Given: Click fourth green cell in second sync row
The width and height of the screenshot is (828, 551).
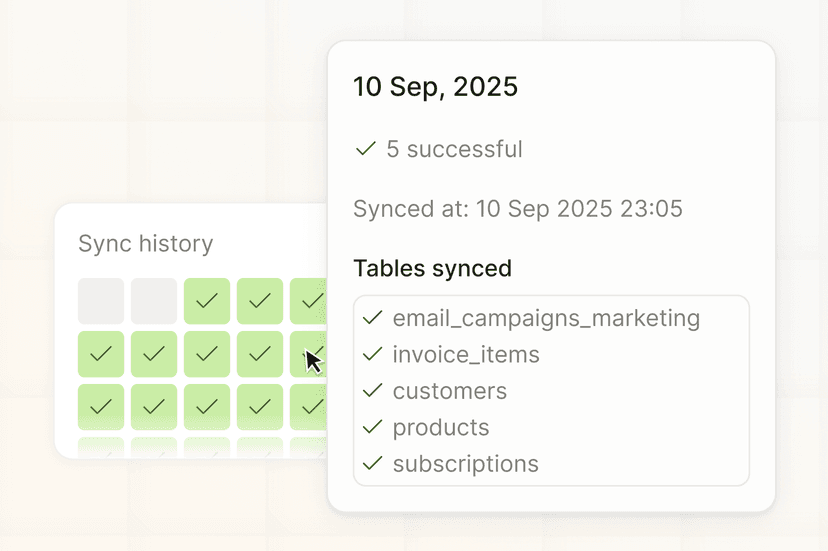Looking at the screenshot, I should [x=260, y=354].
